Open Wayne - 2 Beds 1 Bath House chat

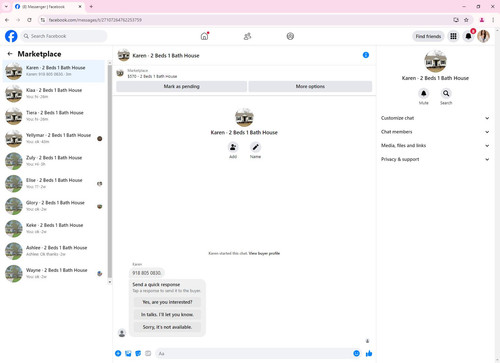click(54, 273)
